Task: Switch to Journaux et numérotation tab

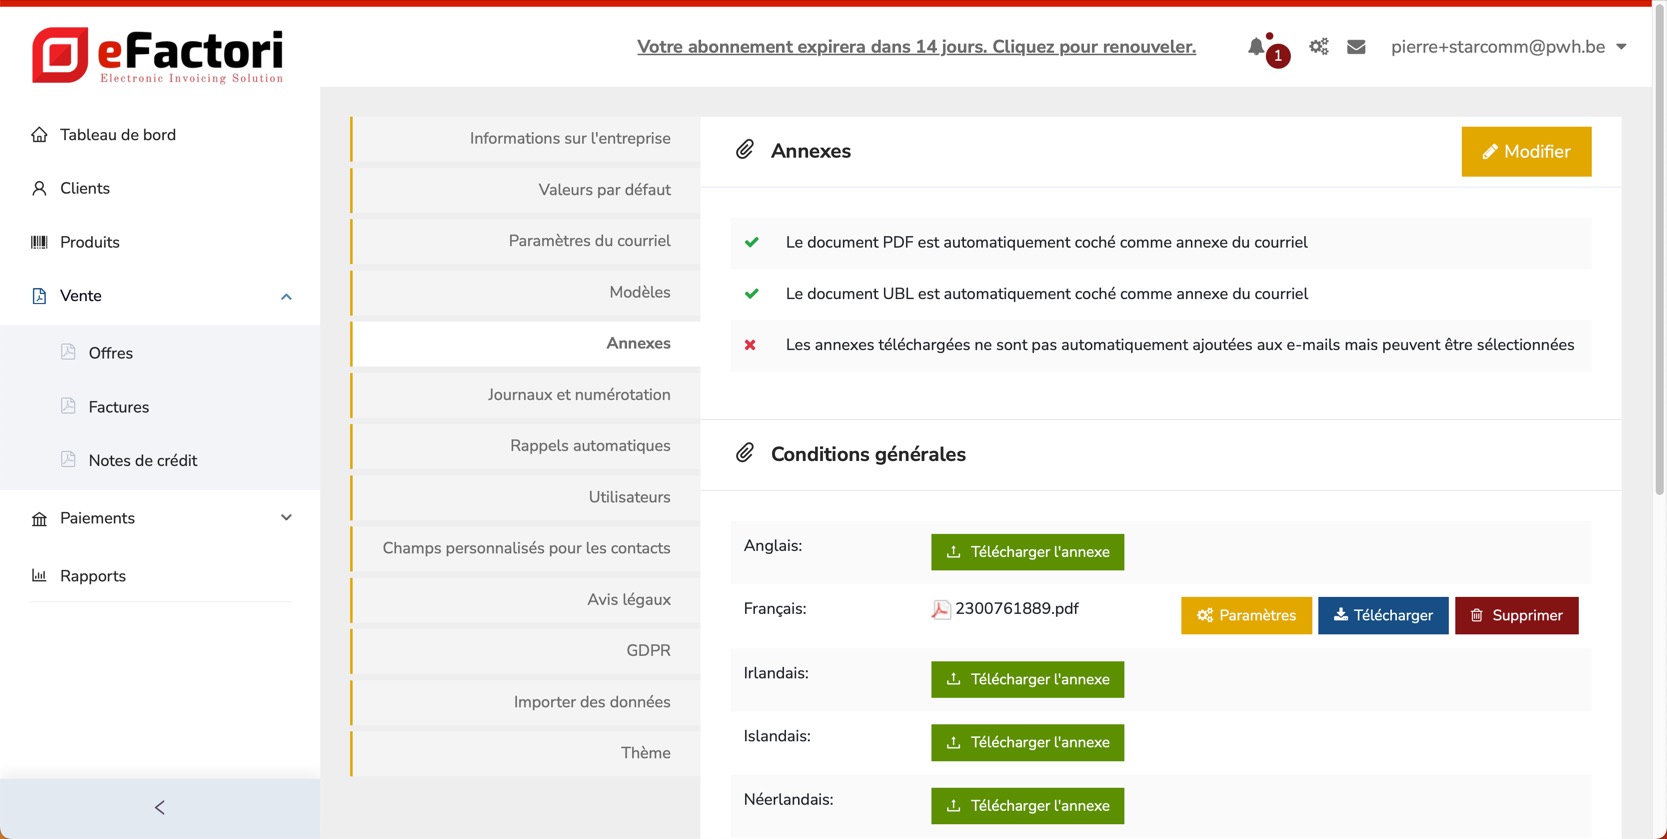Action: tap(579, 395)
